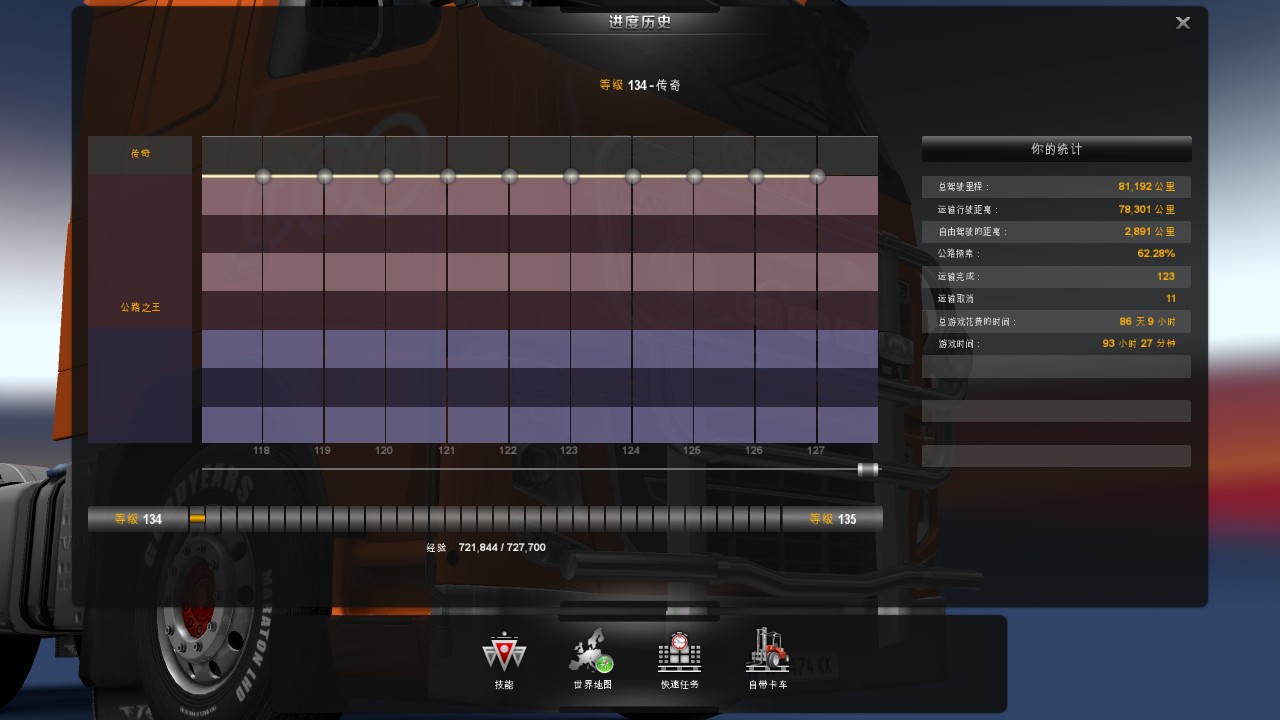Close the 进度历史 progress history window

pos(1183,23)
